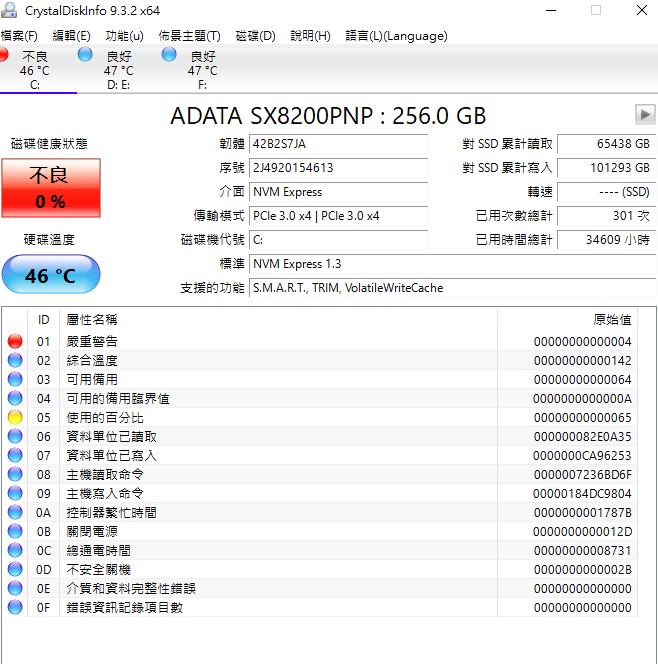The image size is (658, 664).
Task: Open the 檔案(F) menu
Action: (x=20, y=36)
